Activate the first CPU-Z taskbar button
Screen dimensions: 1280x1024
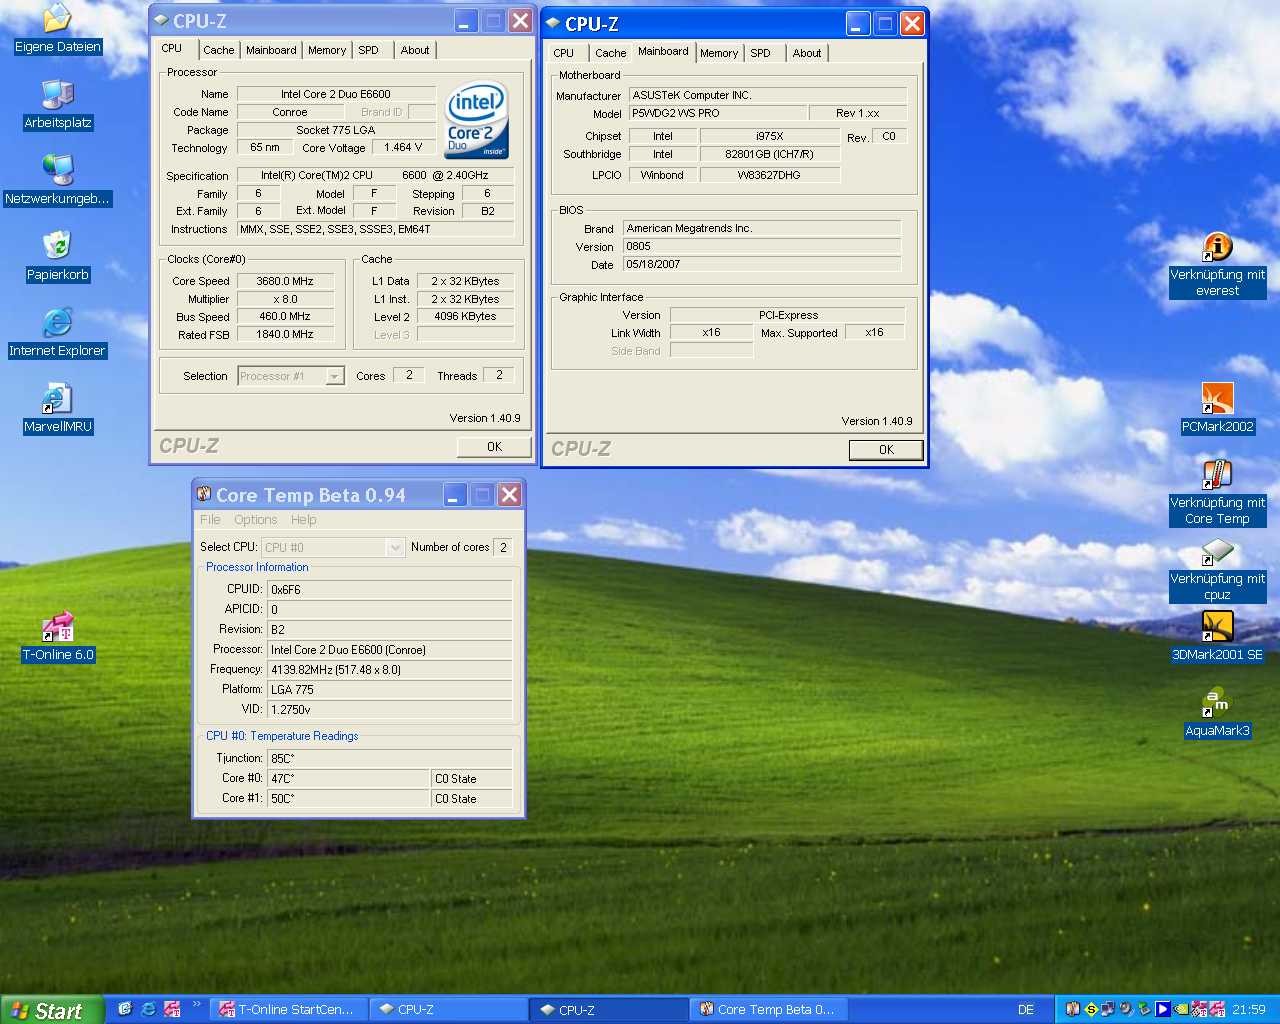coord(448,1010)
